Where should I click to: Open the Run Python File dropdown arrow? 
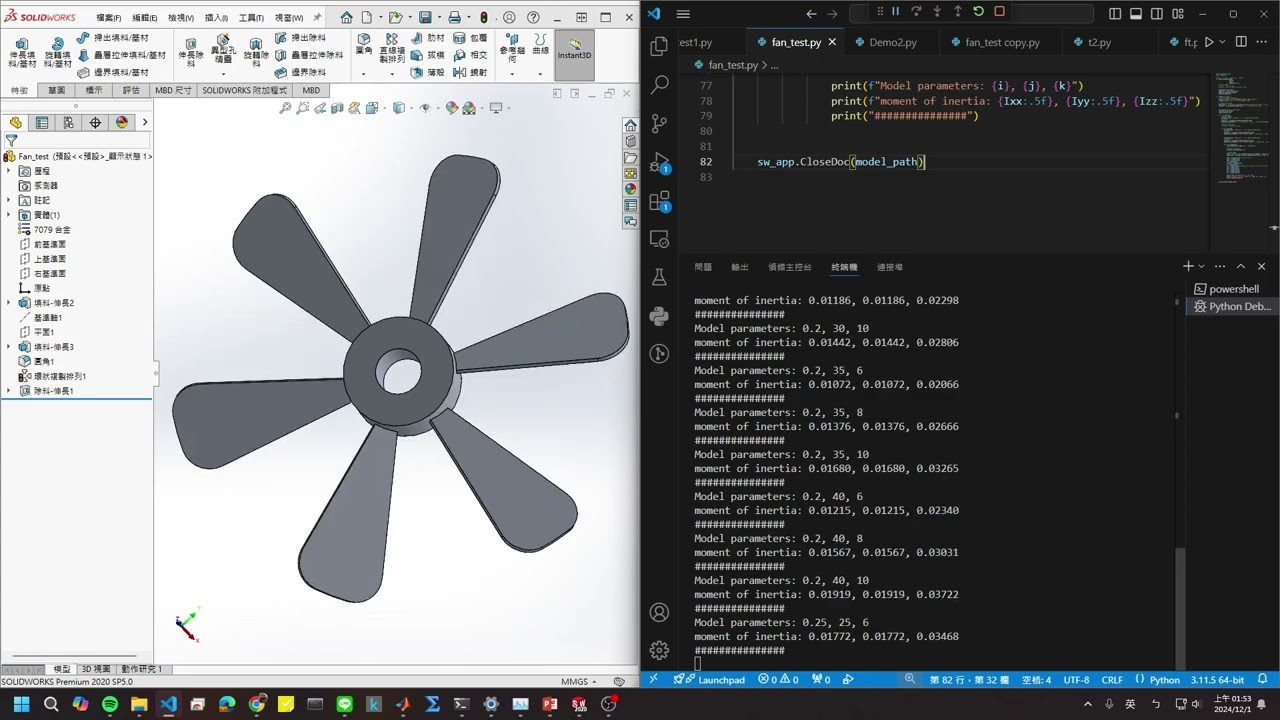[x=1224, y=42]
